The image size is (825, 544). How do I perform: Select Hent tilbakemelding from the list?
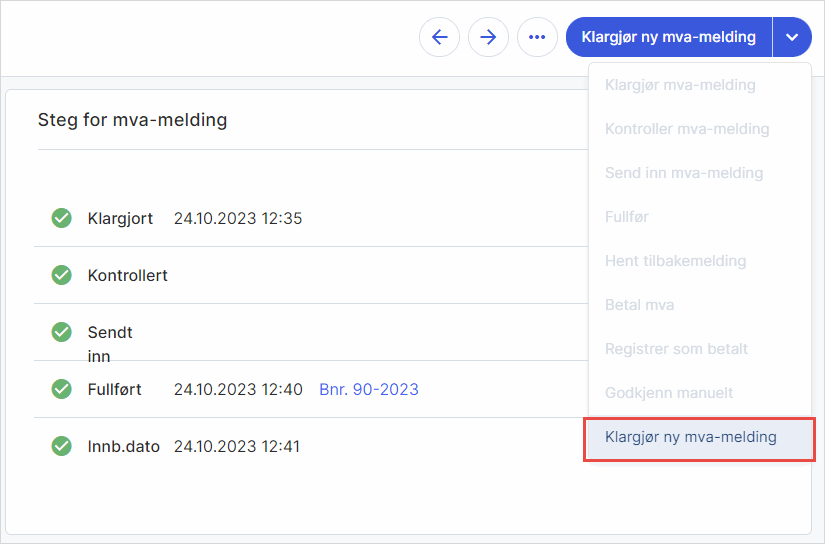pos(675,261)
